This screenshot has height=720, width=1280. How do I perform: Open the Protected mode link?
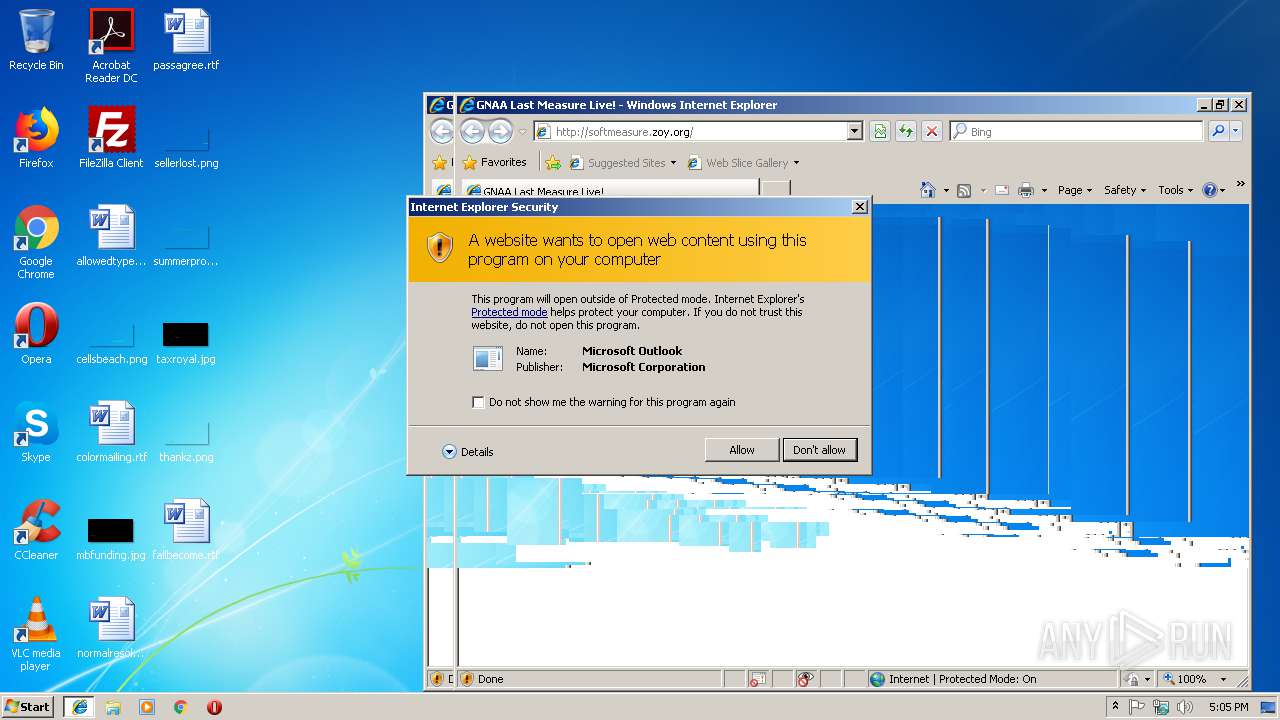(509, 312)
